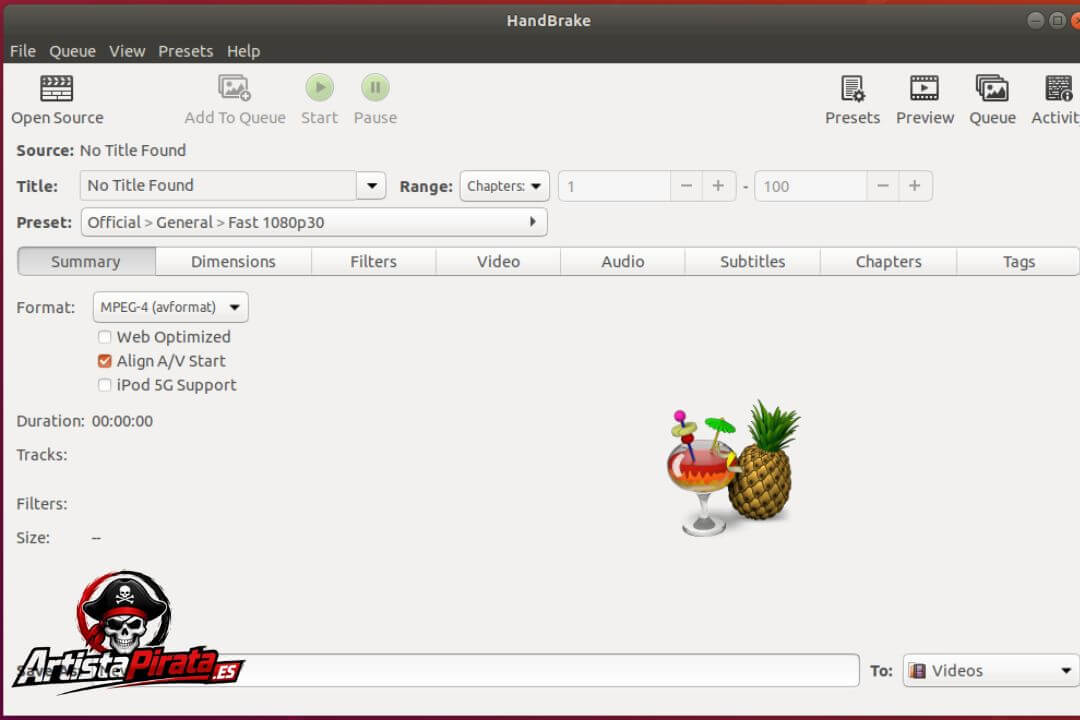
Task: Decrease the end chapter with minus button
Action: [x=883, y=186]
